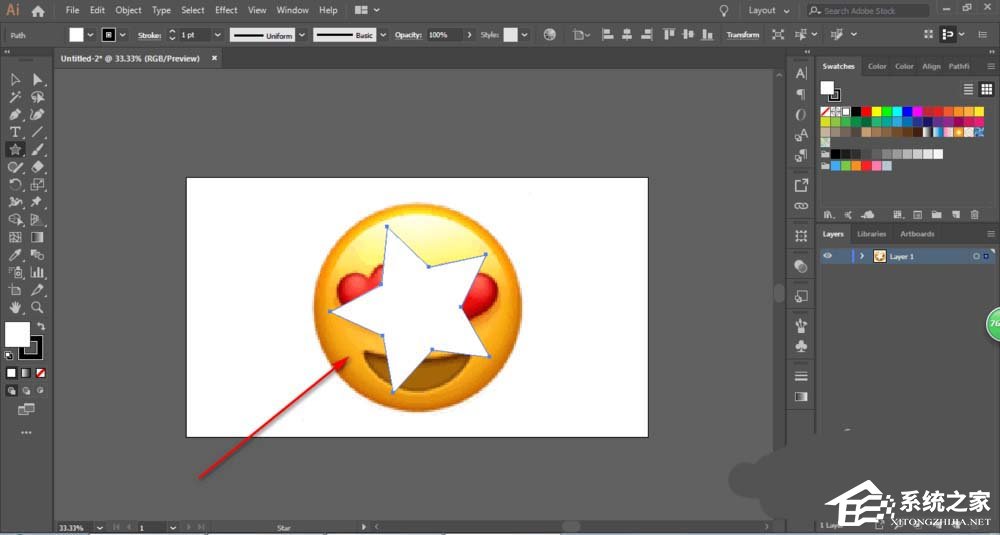Click the Home icon in the top bar

tap(38, 11)
